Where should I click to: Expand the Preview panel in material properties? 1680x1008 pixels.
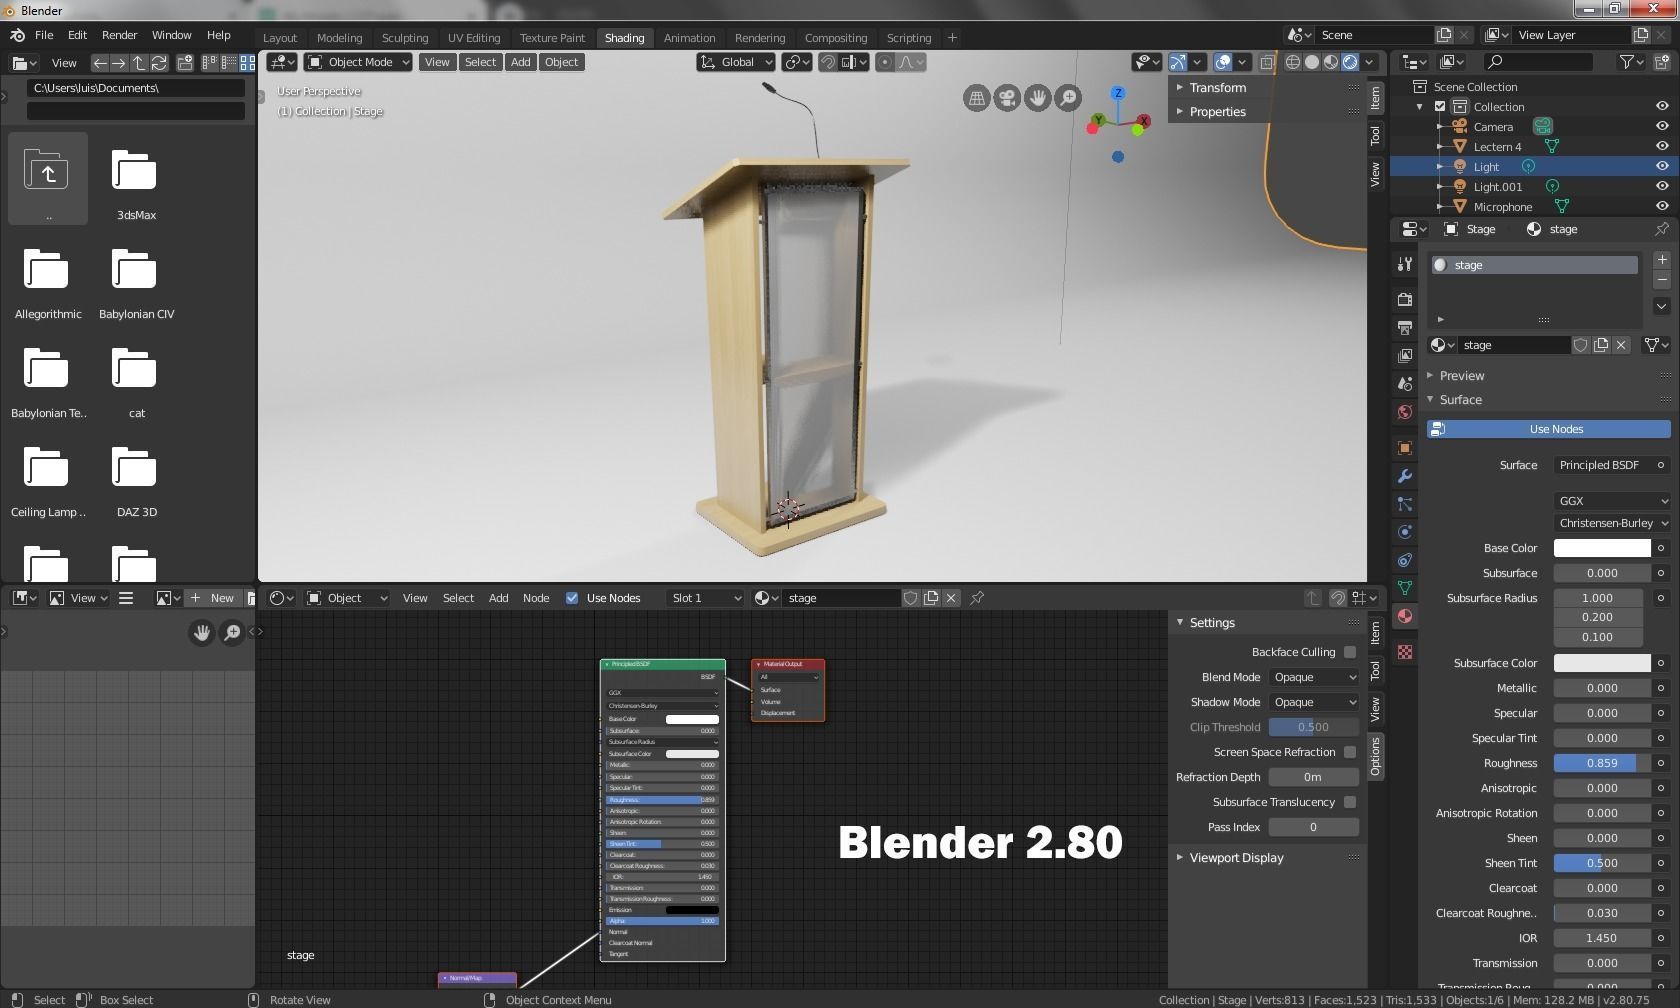[1461, 376]
